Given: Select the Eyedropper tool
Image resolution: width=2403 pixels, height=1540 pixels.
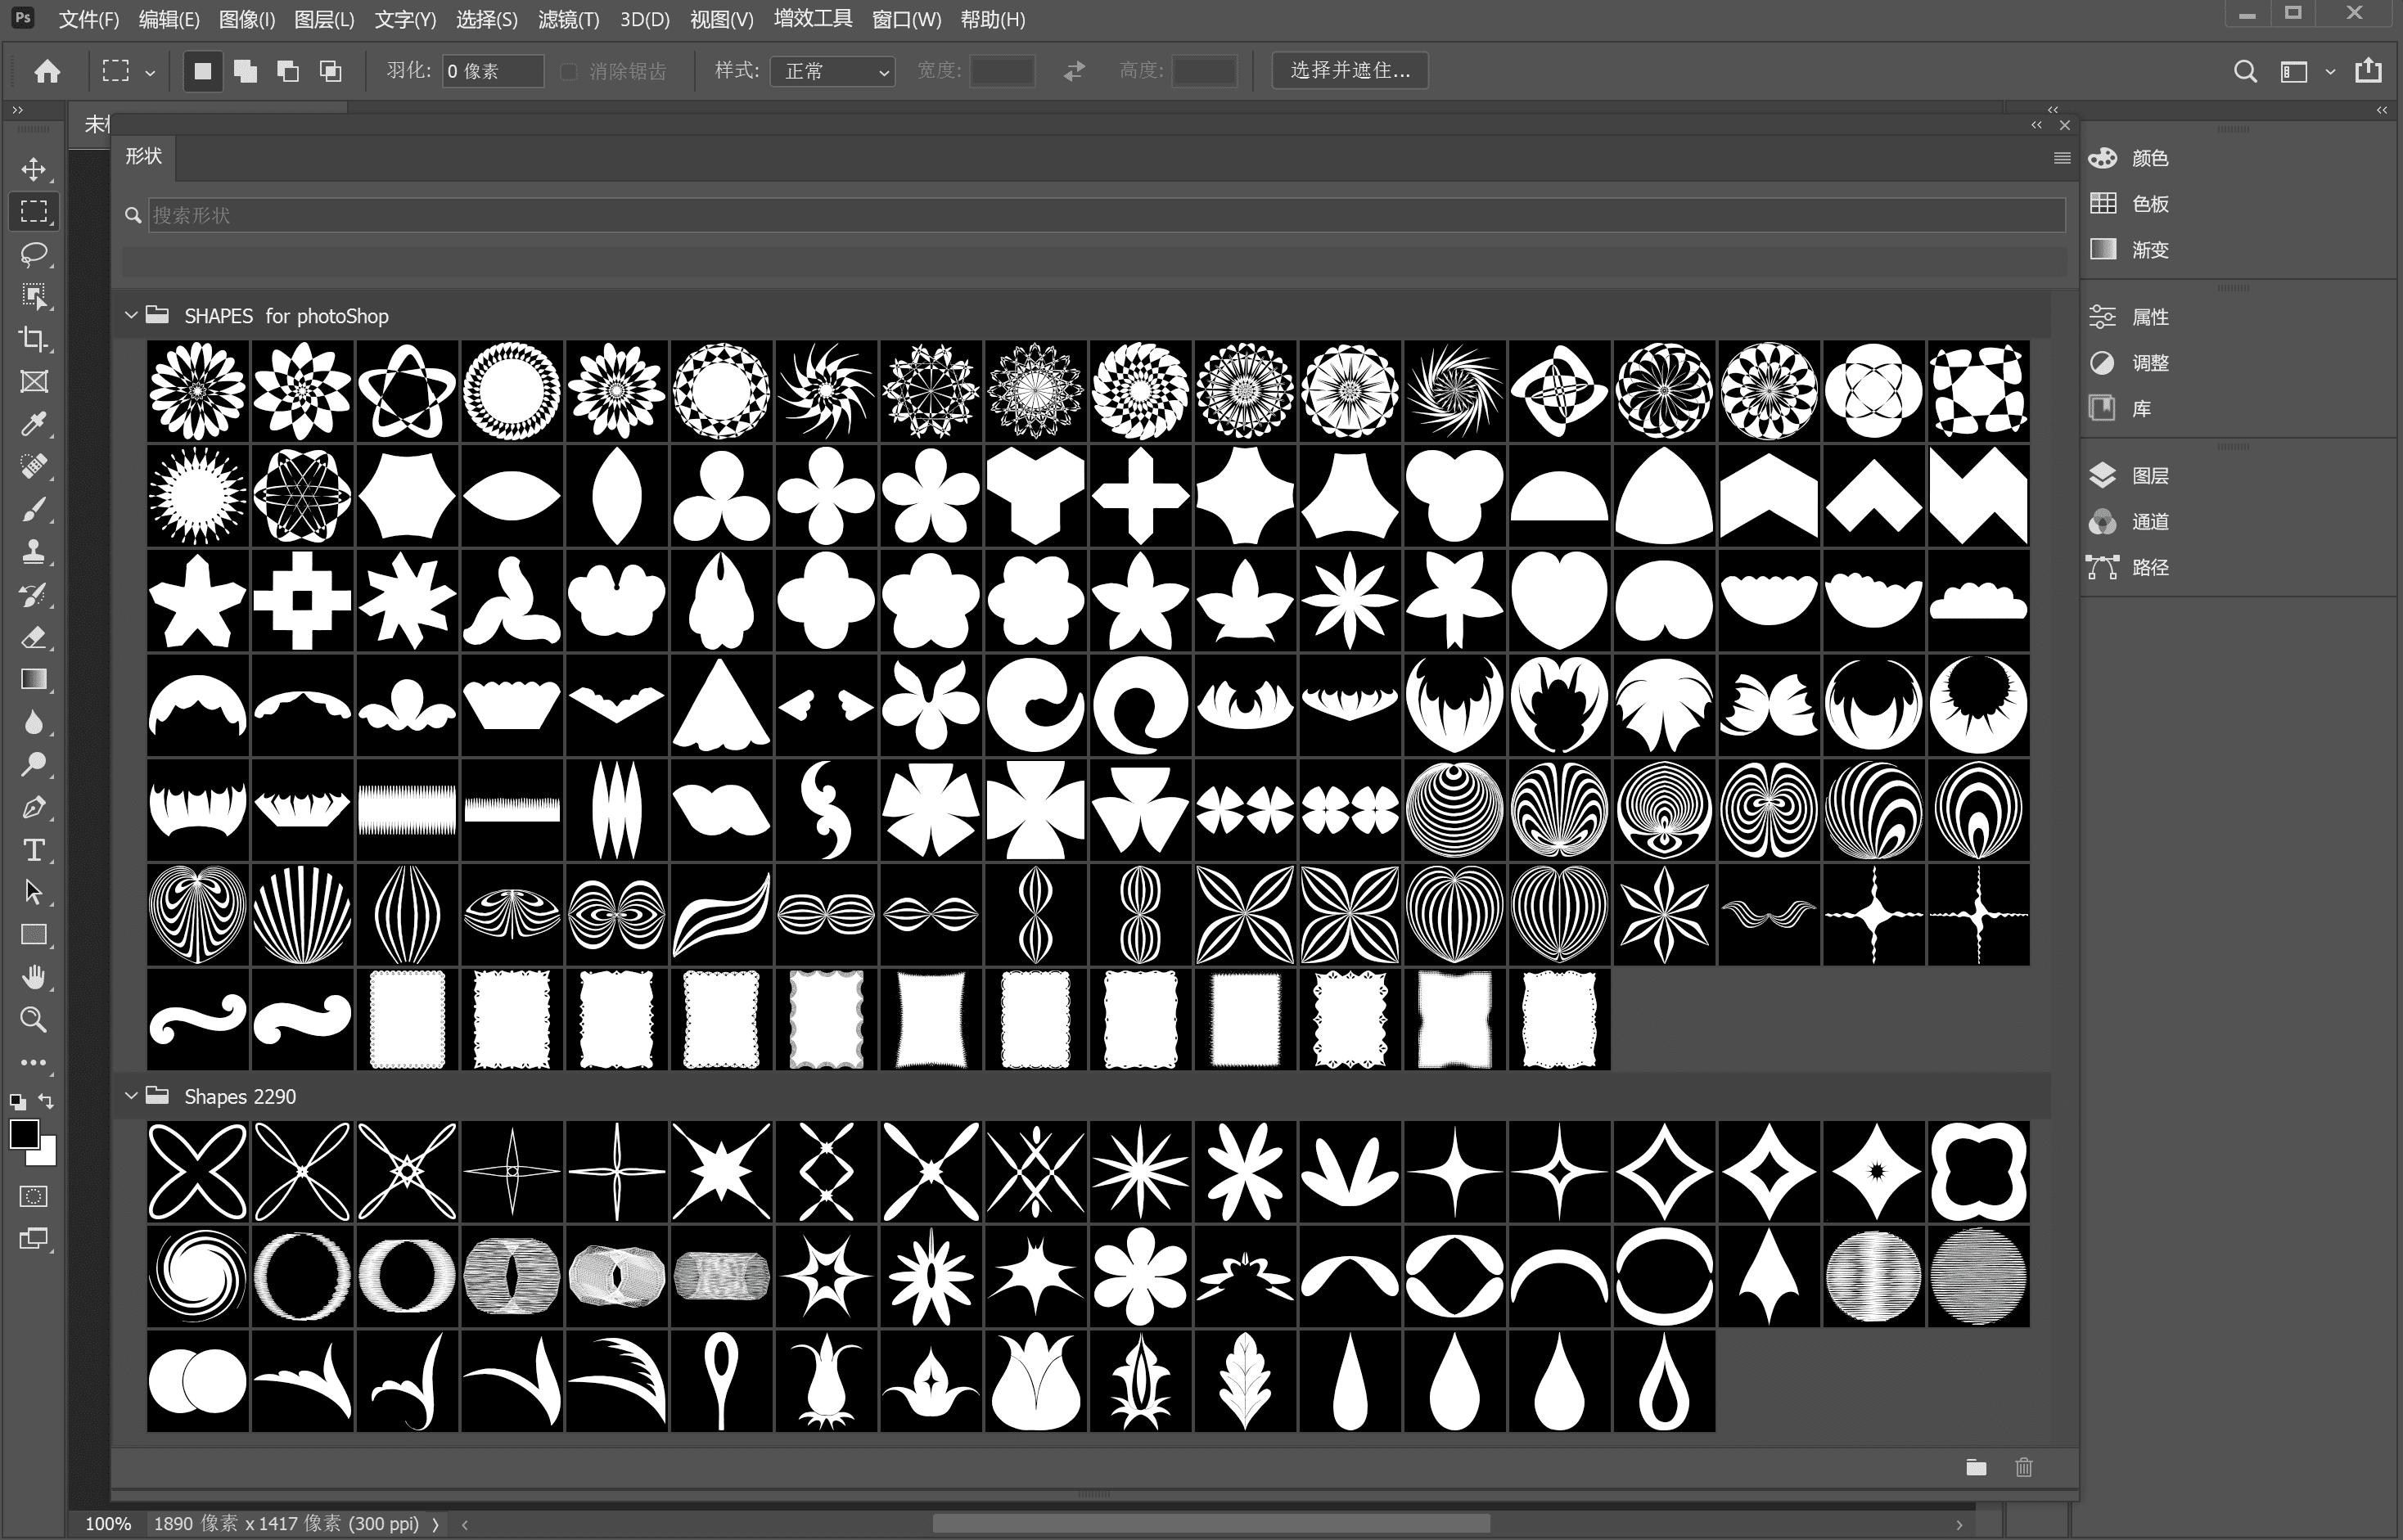Looking at the screenshot, I should tap(34, 424).
